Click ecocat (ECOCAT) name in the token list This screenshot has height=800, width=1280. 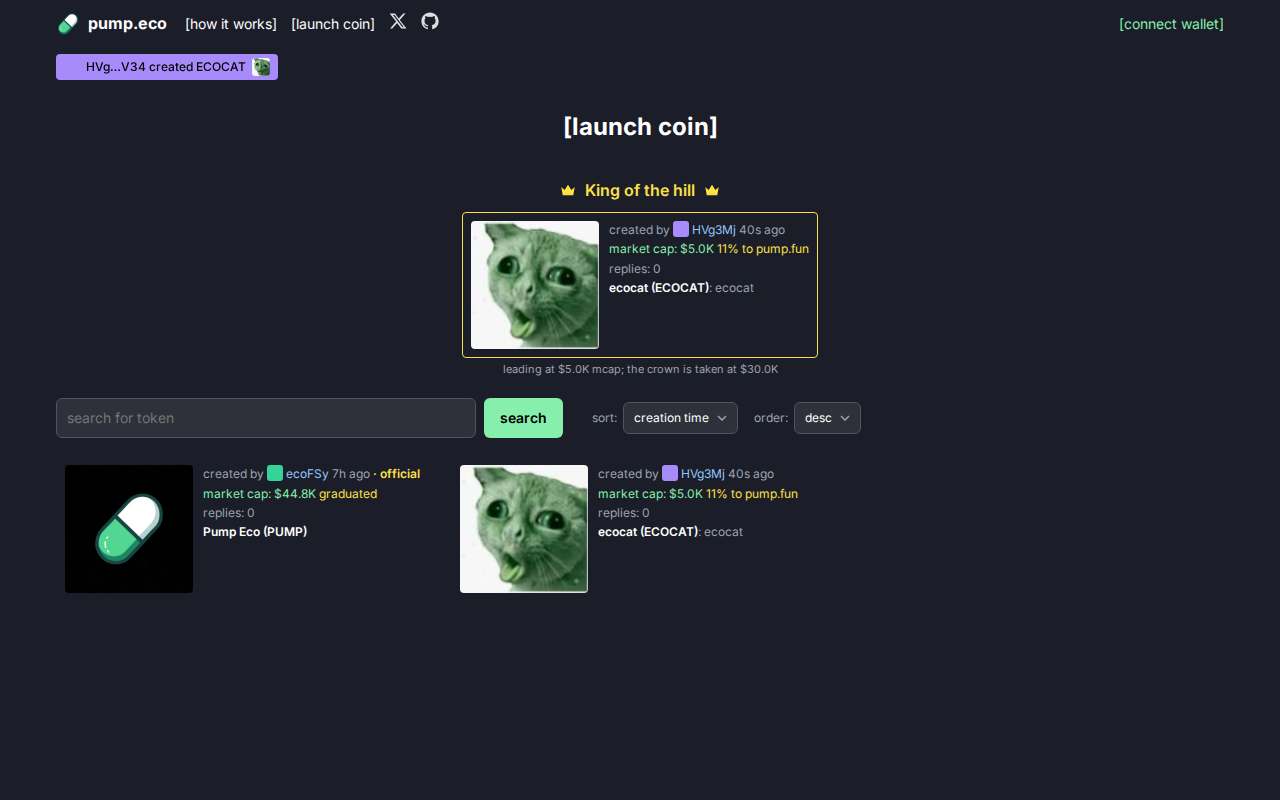click(x=648, y=532)
